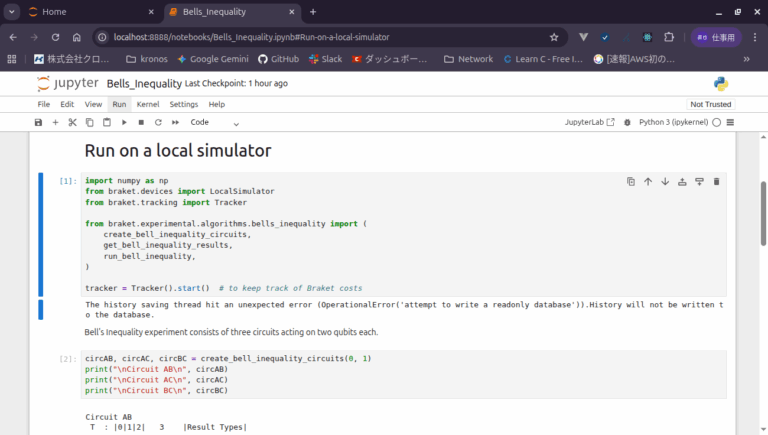768x435 pixels.
Task: Copy the selected cell from toolbar
Action: pos(90,122)
